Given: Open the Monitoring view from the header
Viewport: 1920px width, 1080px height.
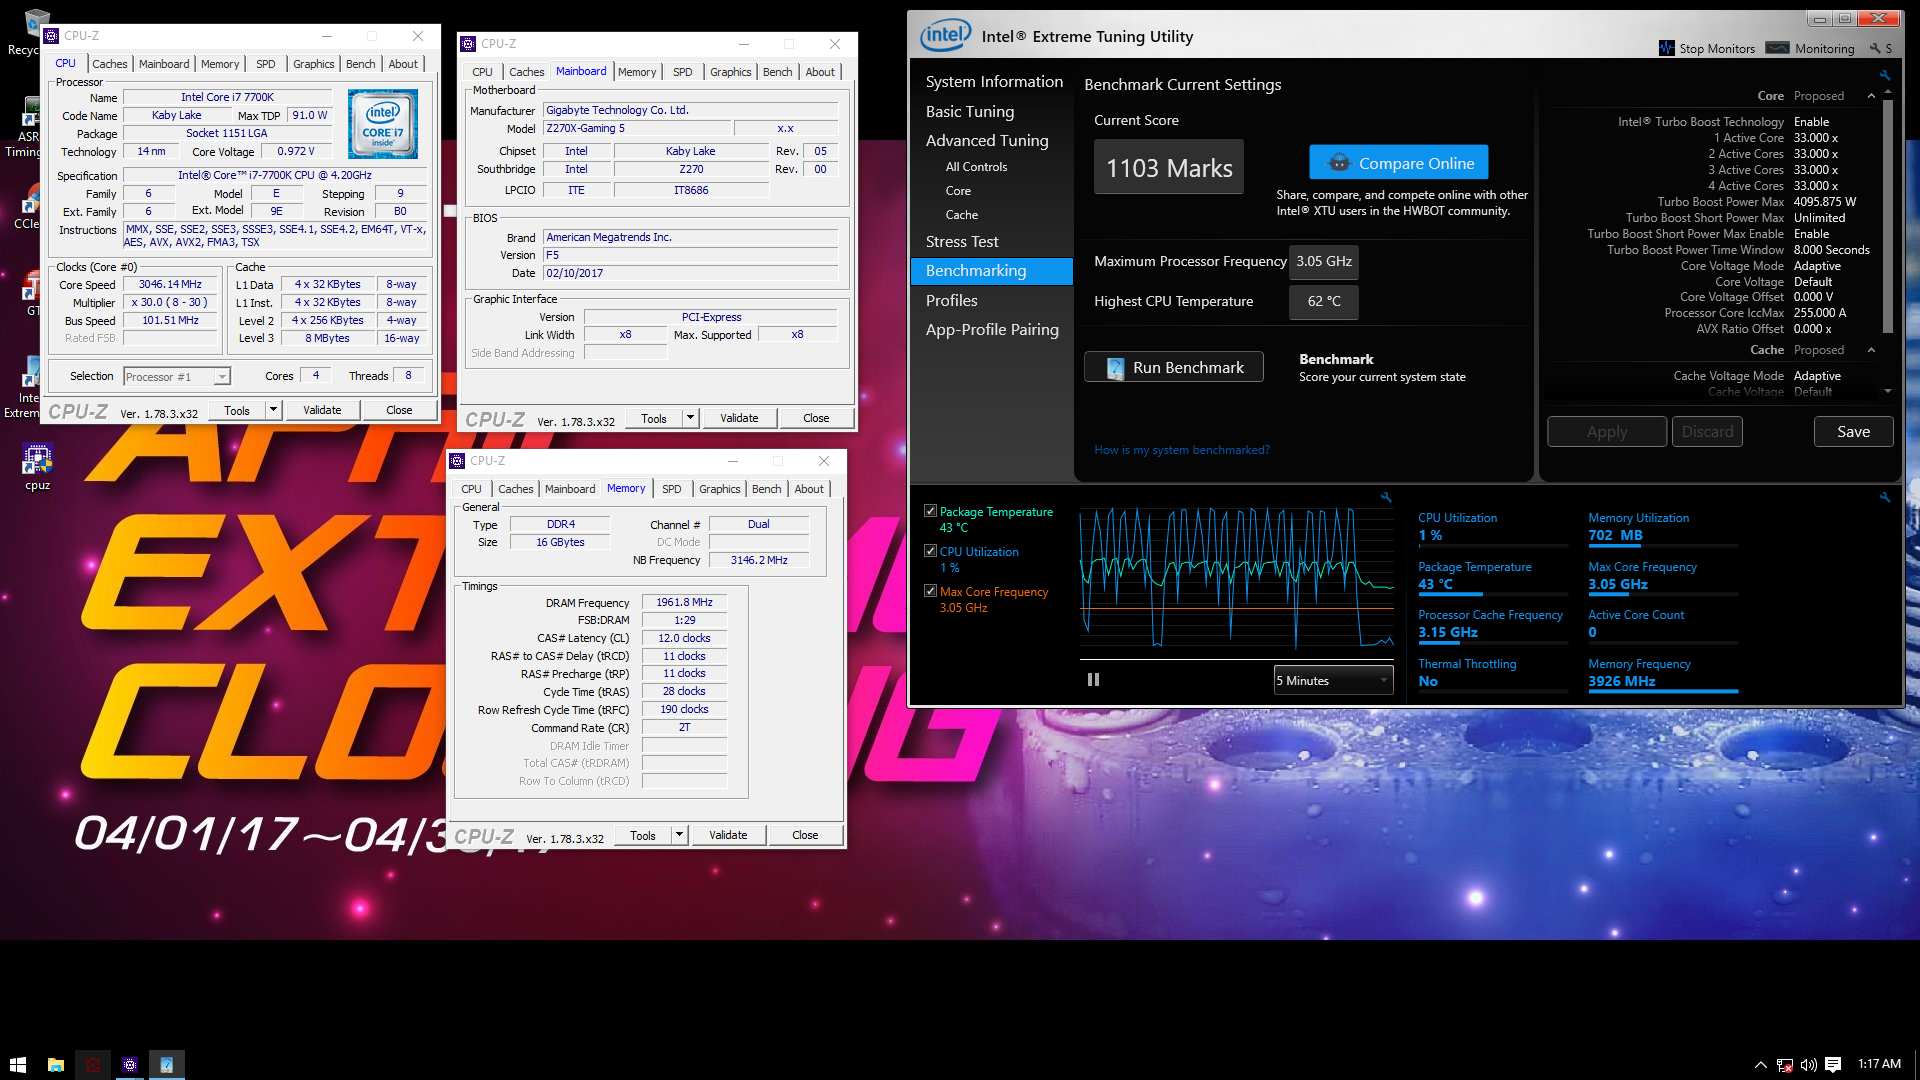Looking at the screenshot, I should pyautogui.click(x=1810, y=48).
